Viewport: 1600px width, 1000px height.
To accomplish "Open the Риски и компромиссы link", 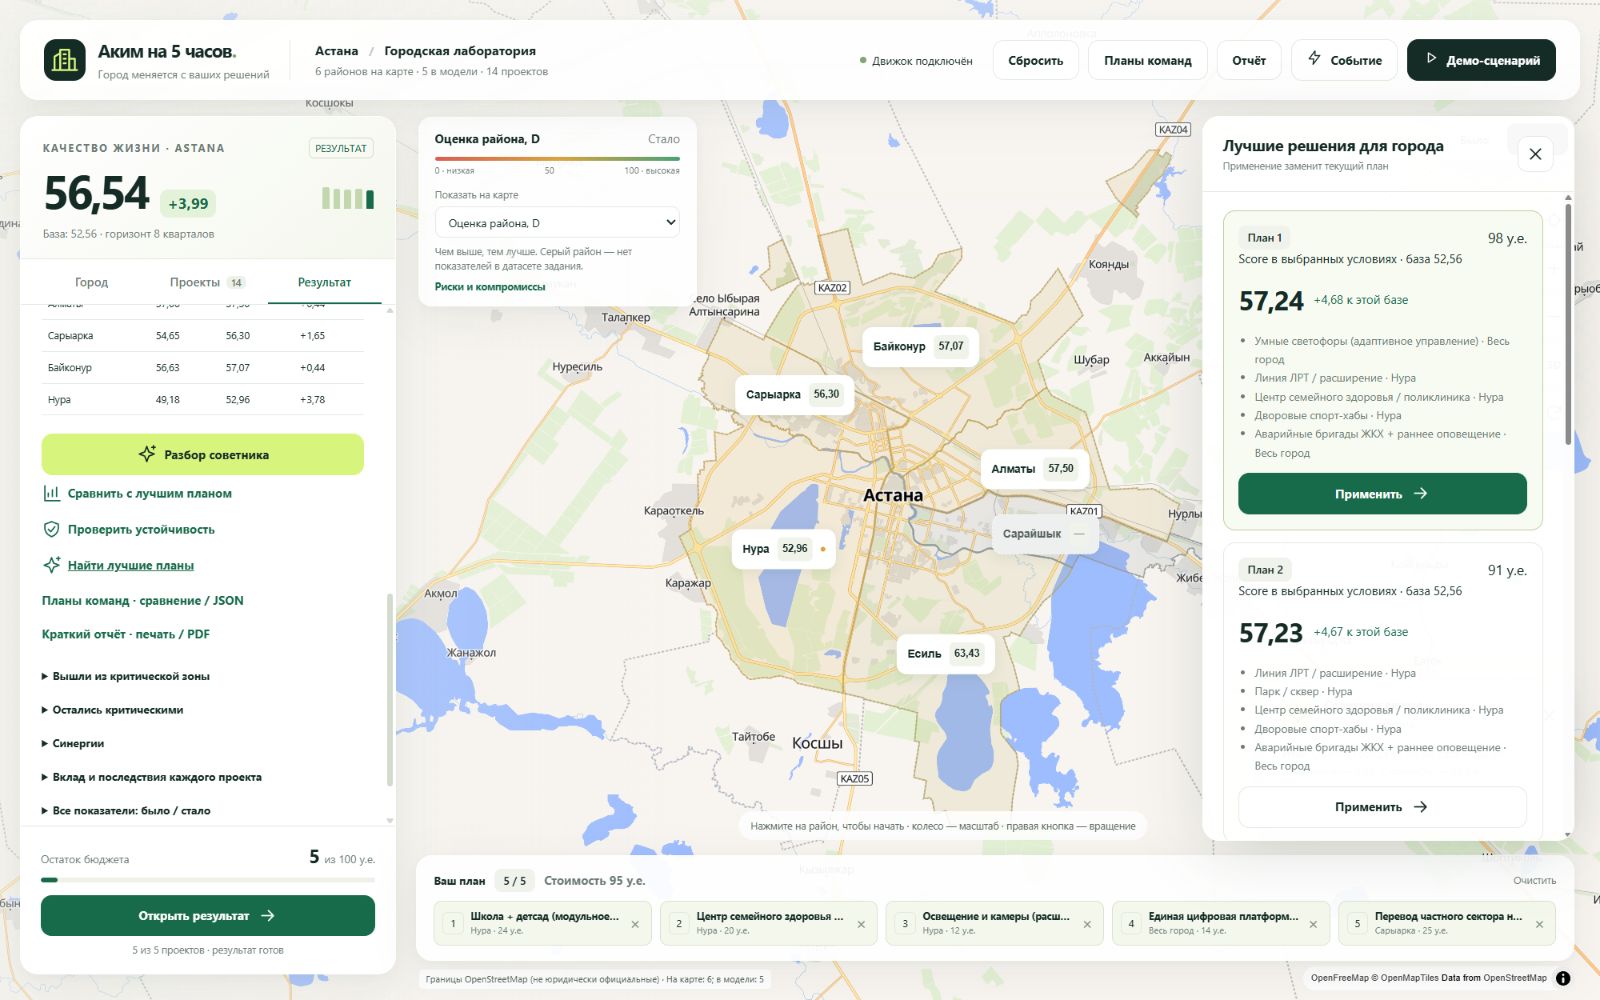I will 490,287.
